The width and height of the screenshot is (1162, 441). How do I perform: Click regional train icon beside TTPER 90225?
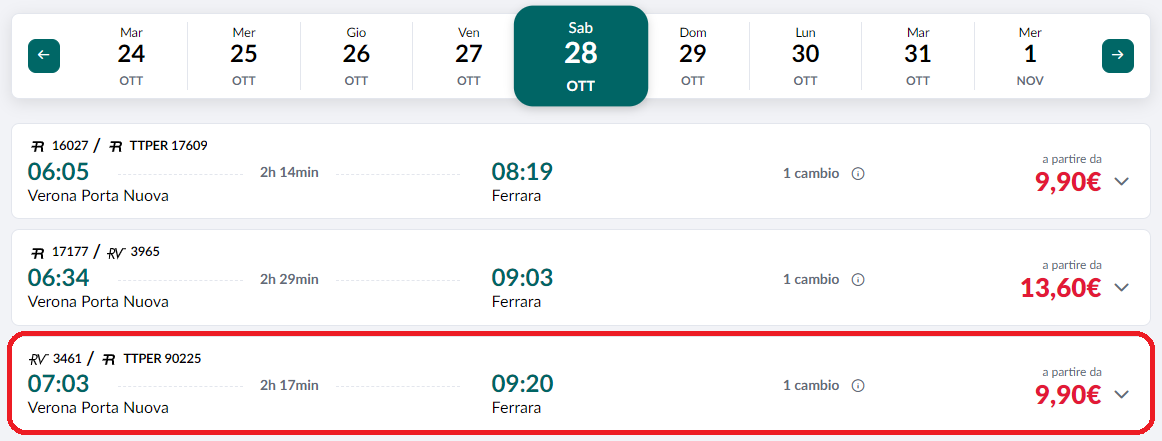(109, 359)
